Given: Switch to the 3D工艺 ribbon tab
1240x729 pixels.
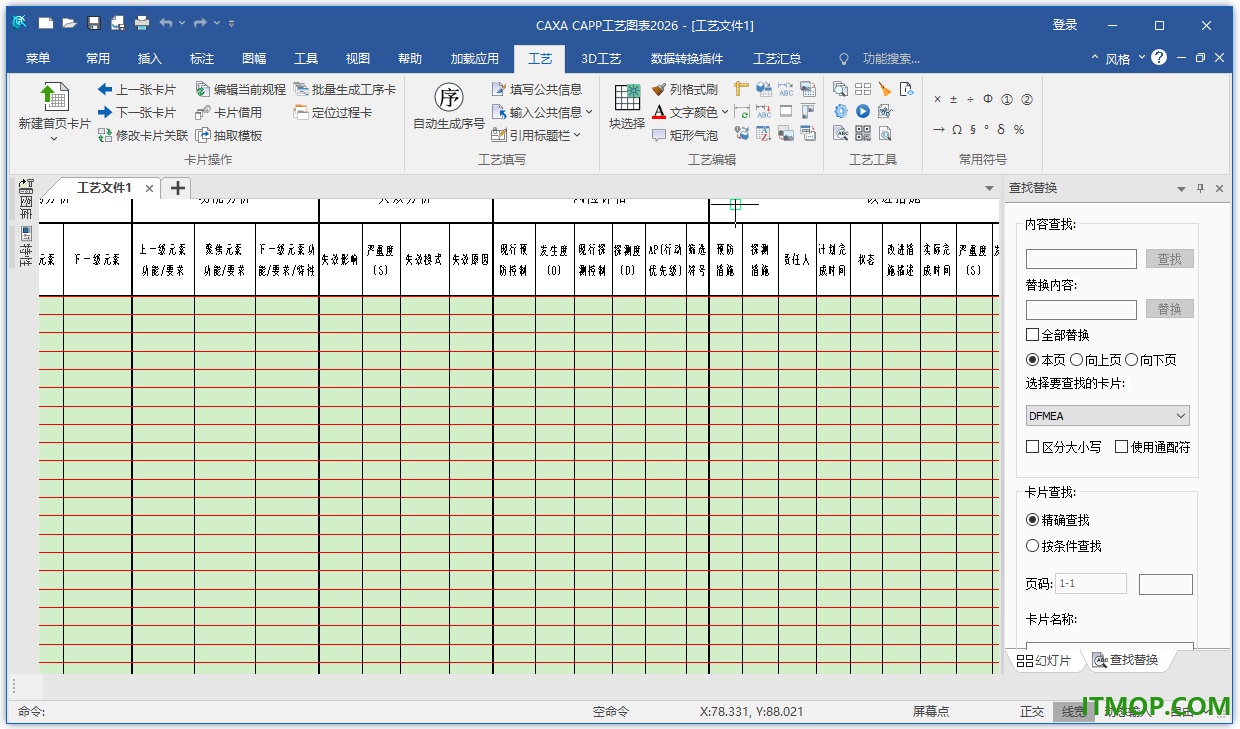Looking at the screenshot, I should click(601, 59).
